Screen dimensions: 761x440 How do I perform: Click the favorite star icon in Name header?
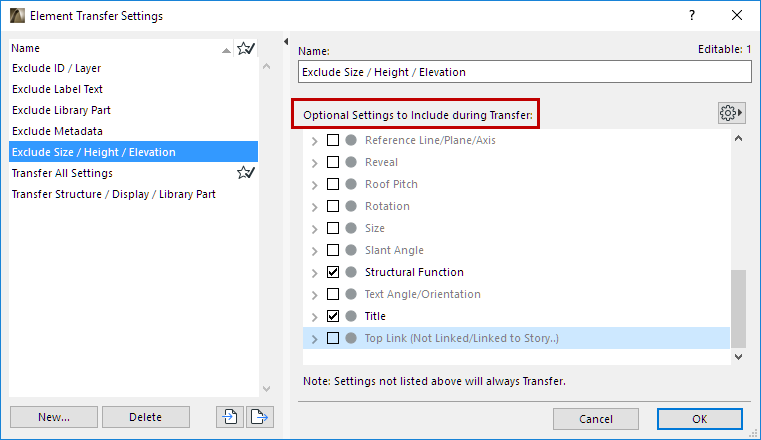point(245,47)
